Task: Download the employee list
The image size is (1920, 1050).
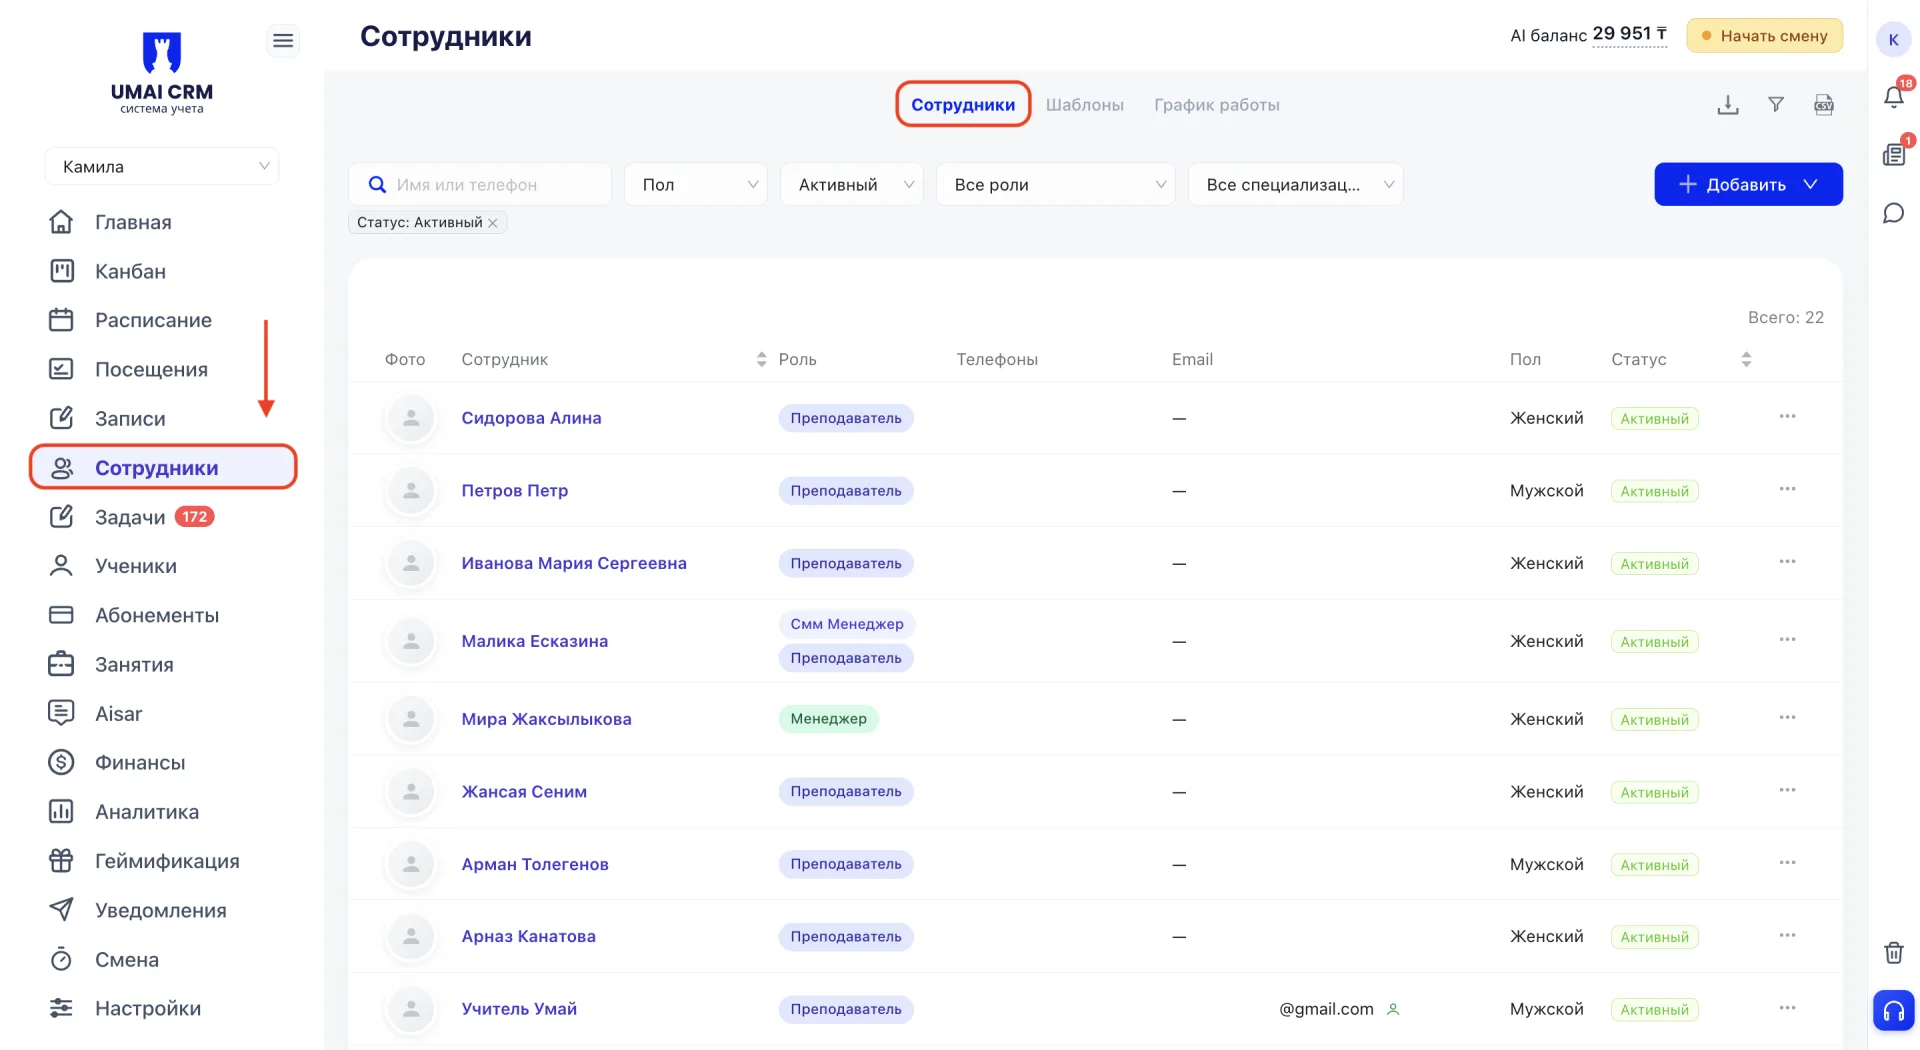Action: [x=1728, y=104]
